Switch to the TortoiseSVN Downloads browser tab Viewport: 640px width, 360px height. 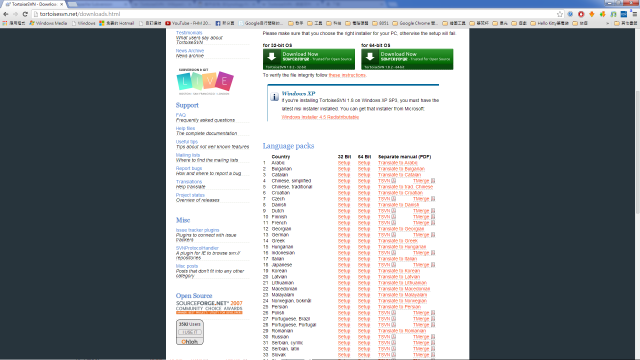pyautogui.click(x=34, y=4)
